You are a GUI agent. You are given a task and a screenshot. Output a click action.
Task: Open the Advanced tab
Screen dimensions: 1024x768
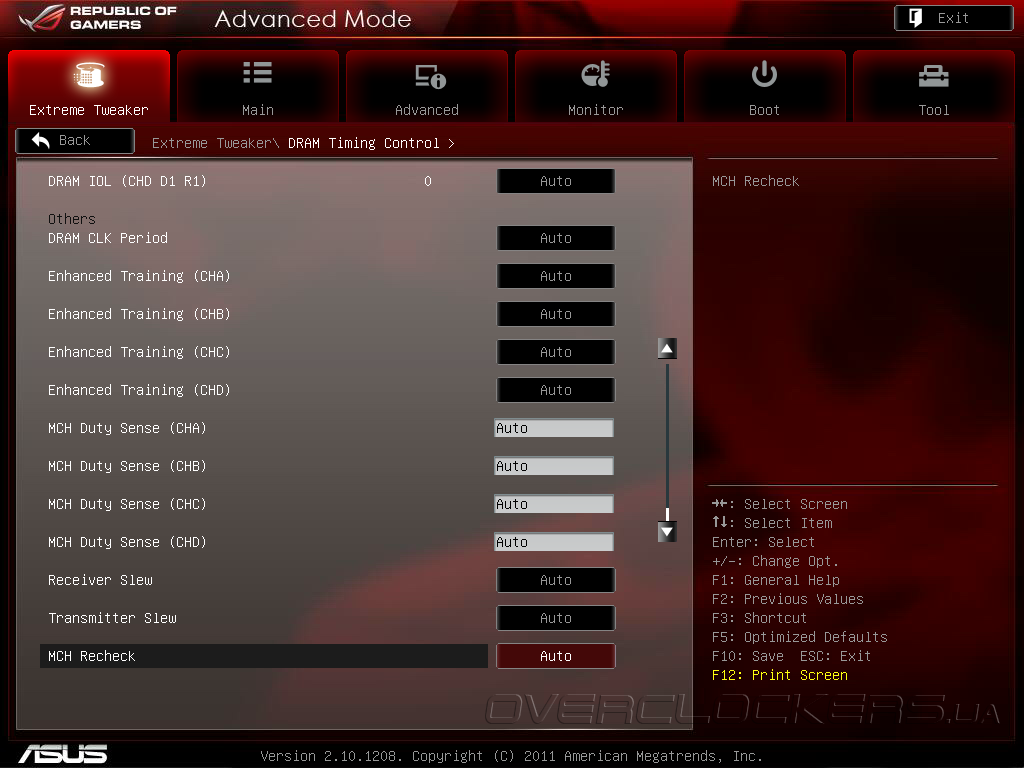point(426,86)
